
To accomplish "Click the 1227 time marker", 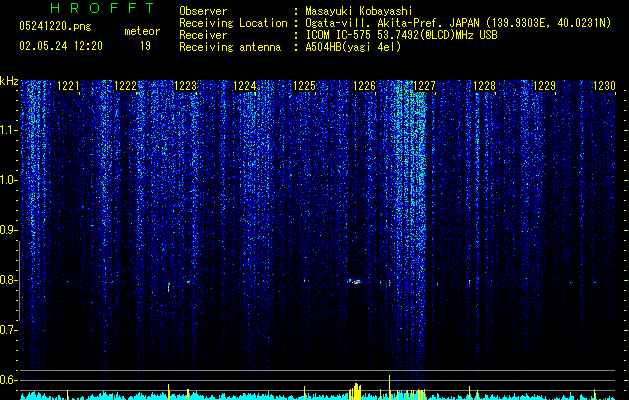I will pos(424,86).
